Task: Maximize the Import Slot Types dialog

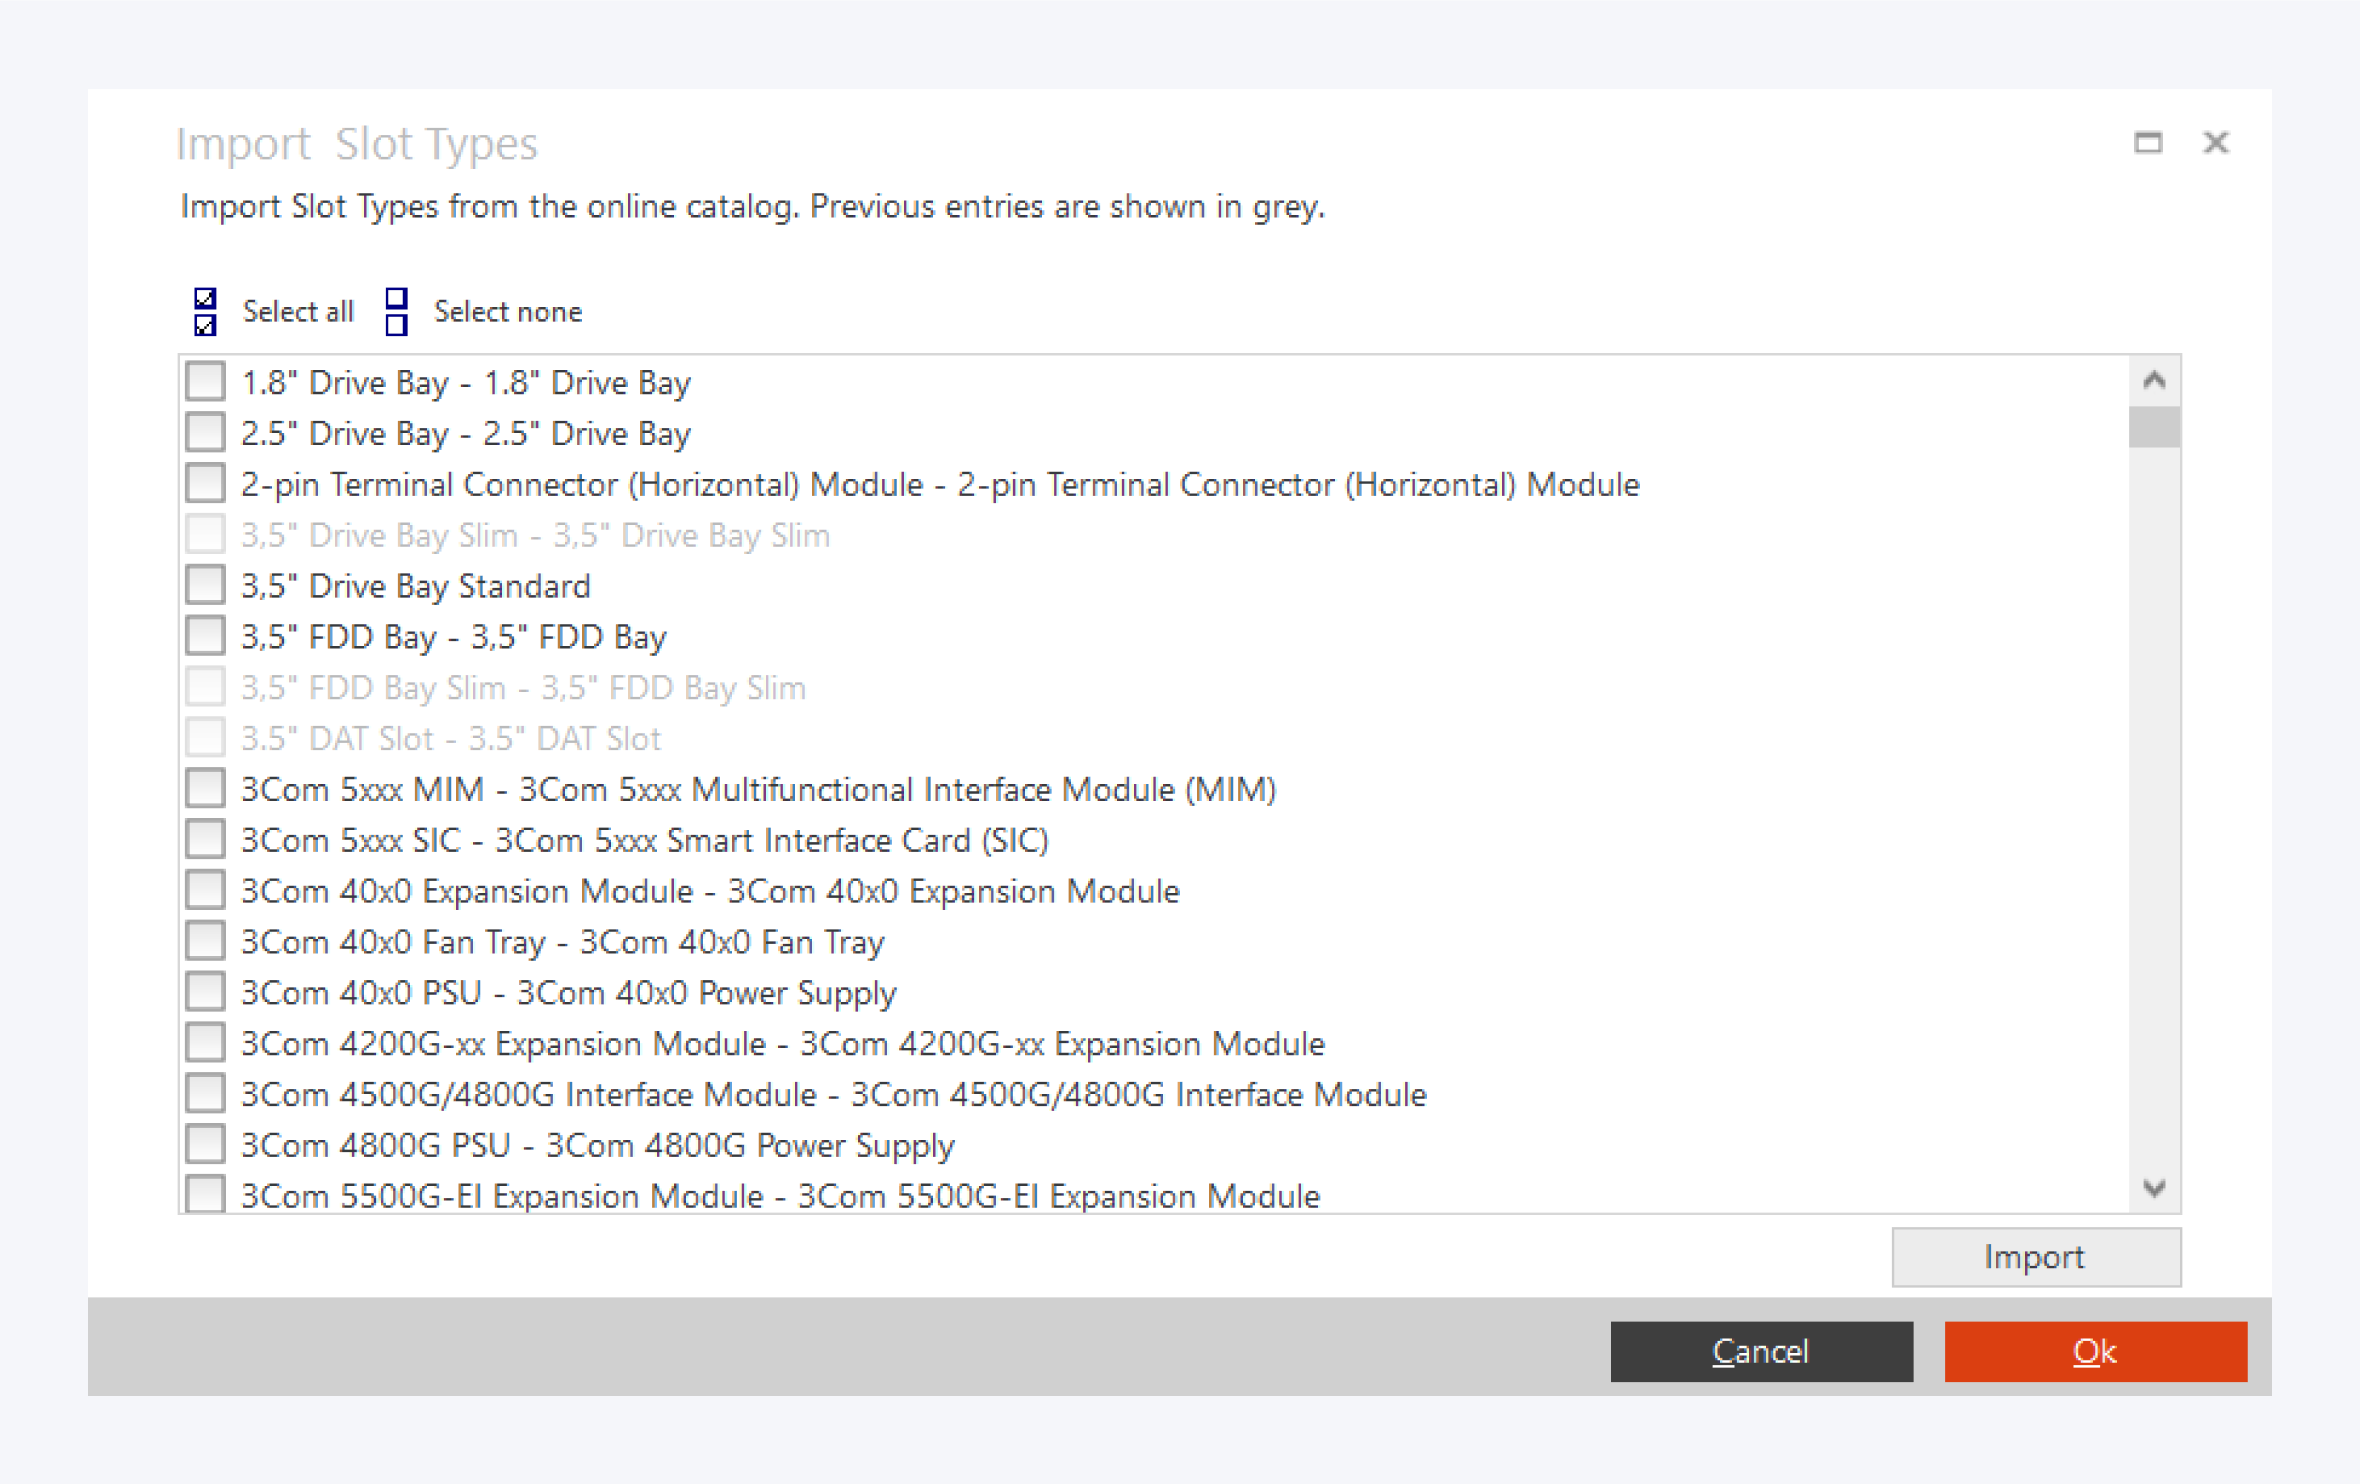Action: point(2147,143)
